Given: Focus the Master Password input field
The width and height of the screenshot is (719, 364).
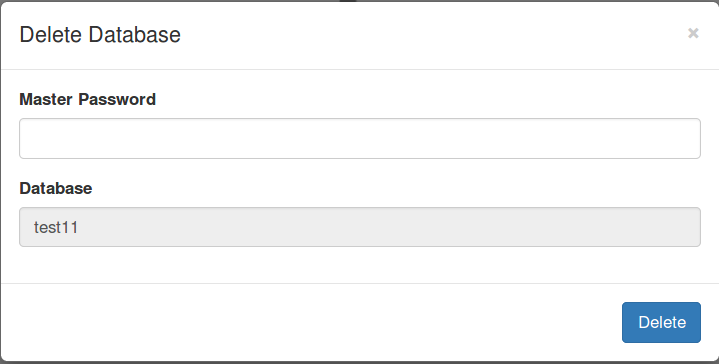Looking at the screenshot, I should pyautogui.click(x=360, y=138).
